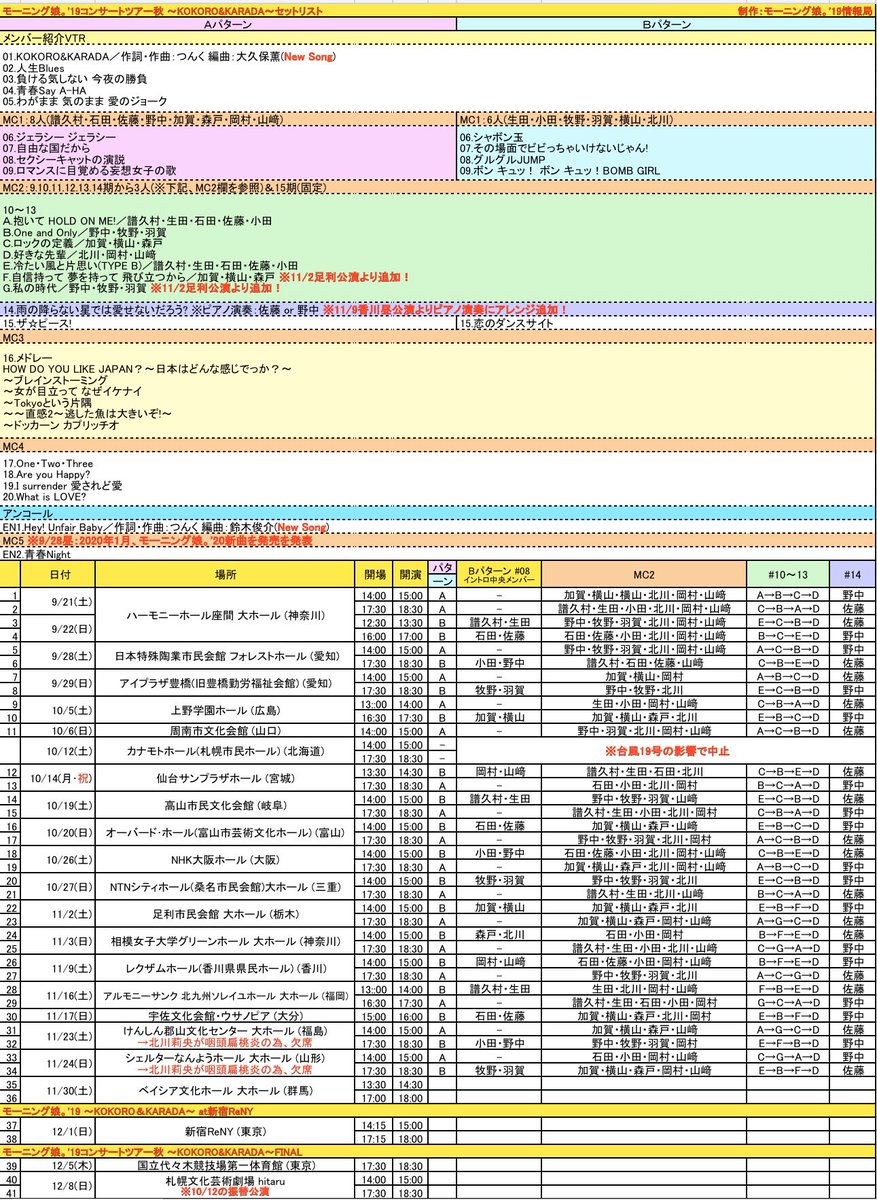
Task: Click the 〜Tokyoという片隅 medley line
Action: coord(47,403)
